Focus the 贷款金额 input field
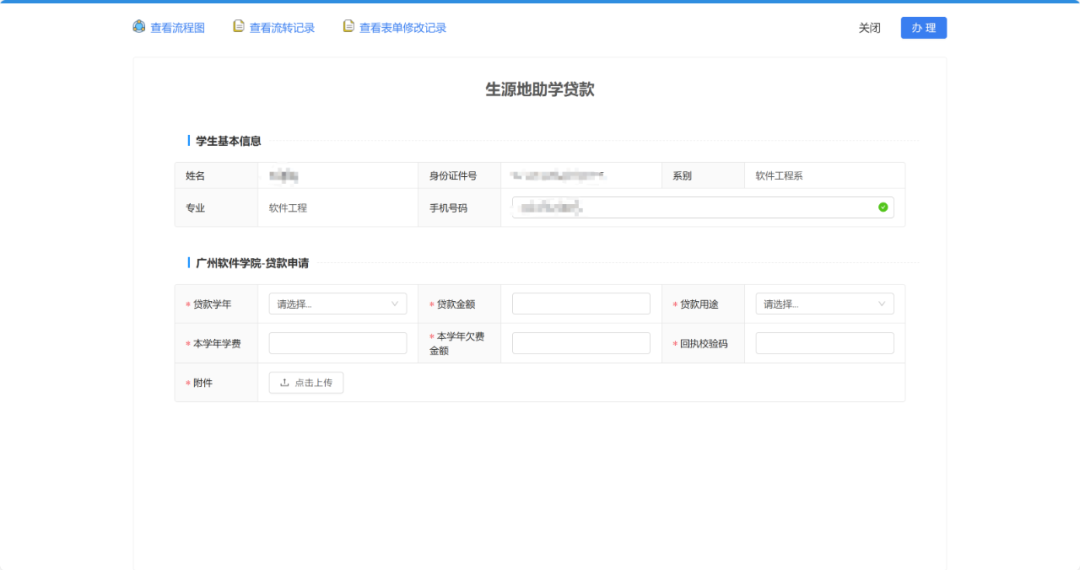 [x=581, y=304]
